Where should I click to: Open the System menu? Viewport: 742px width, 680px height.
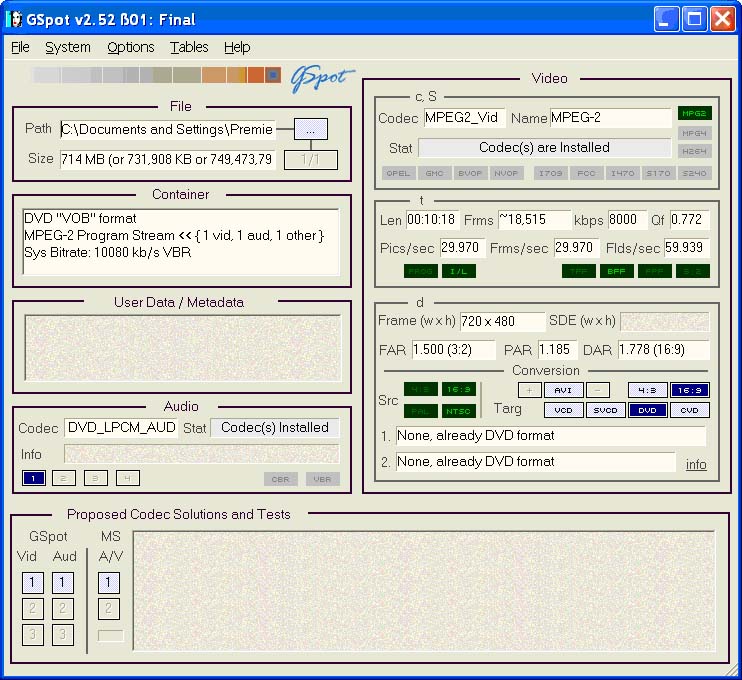point(68,47)
